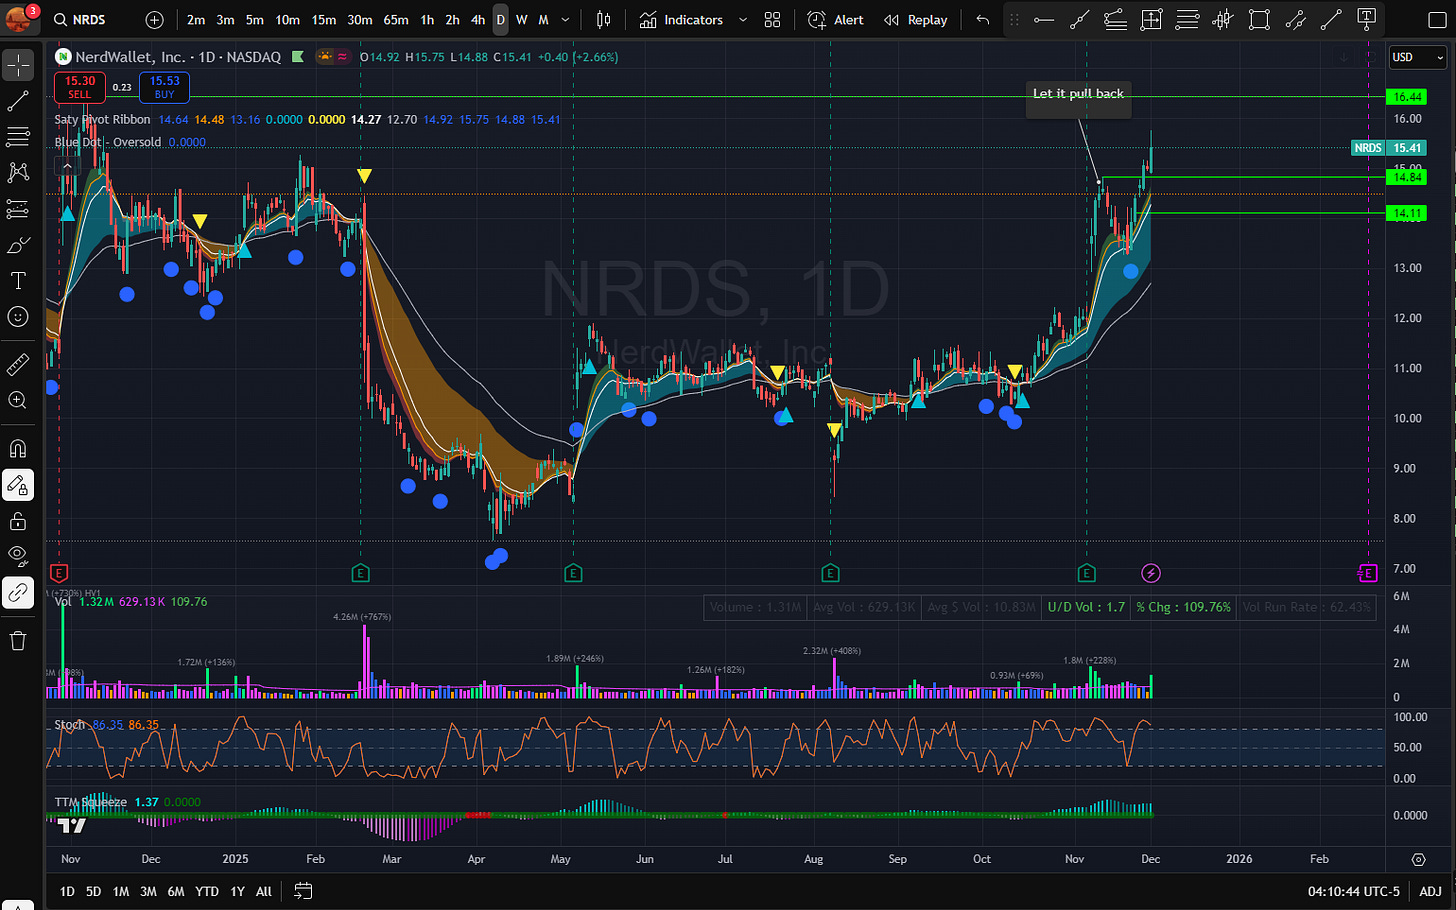Click the magenta upcoming E earnings marker
Image resolution: width=1456 pixels, height=910 pixels.
tap(1367, 573)
